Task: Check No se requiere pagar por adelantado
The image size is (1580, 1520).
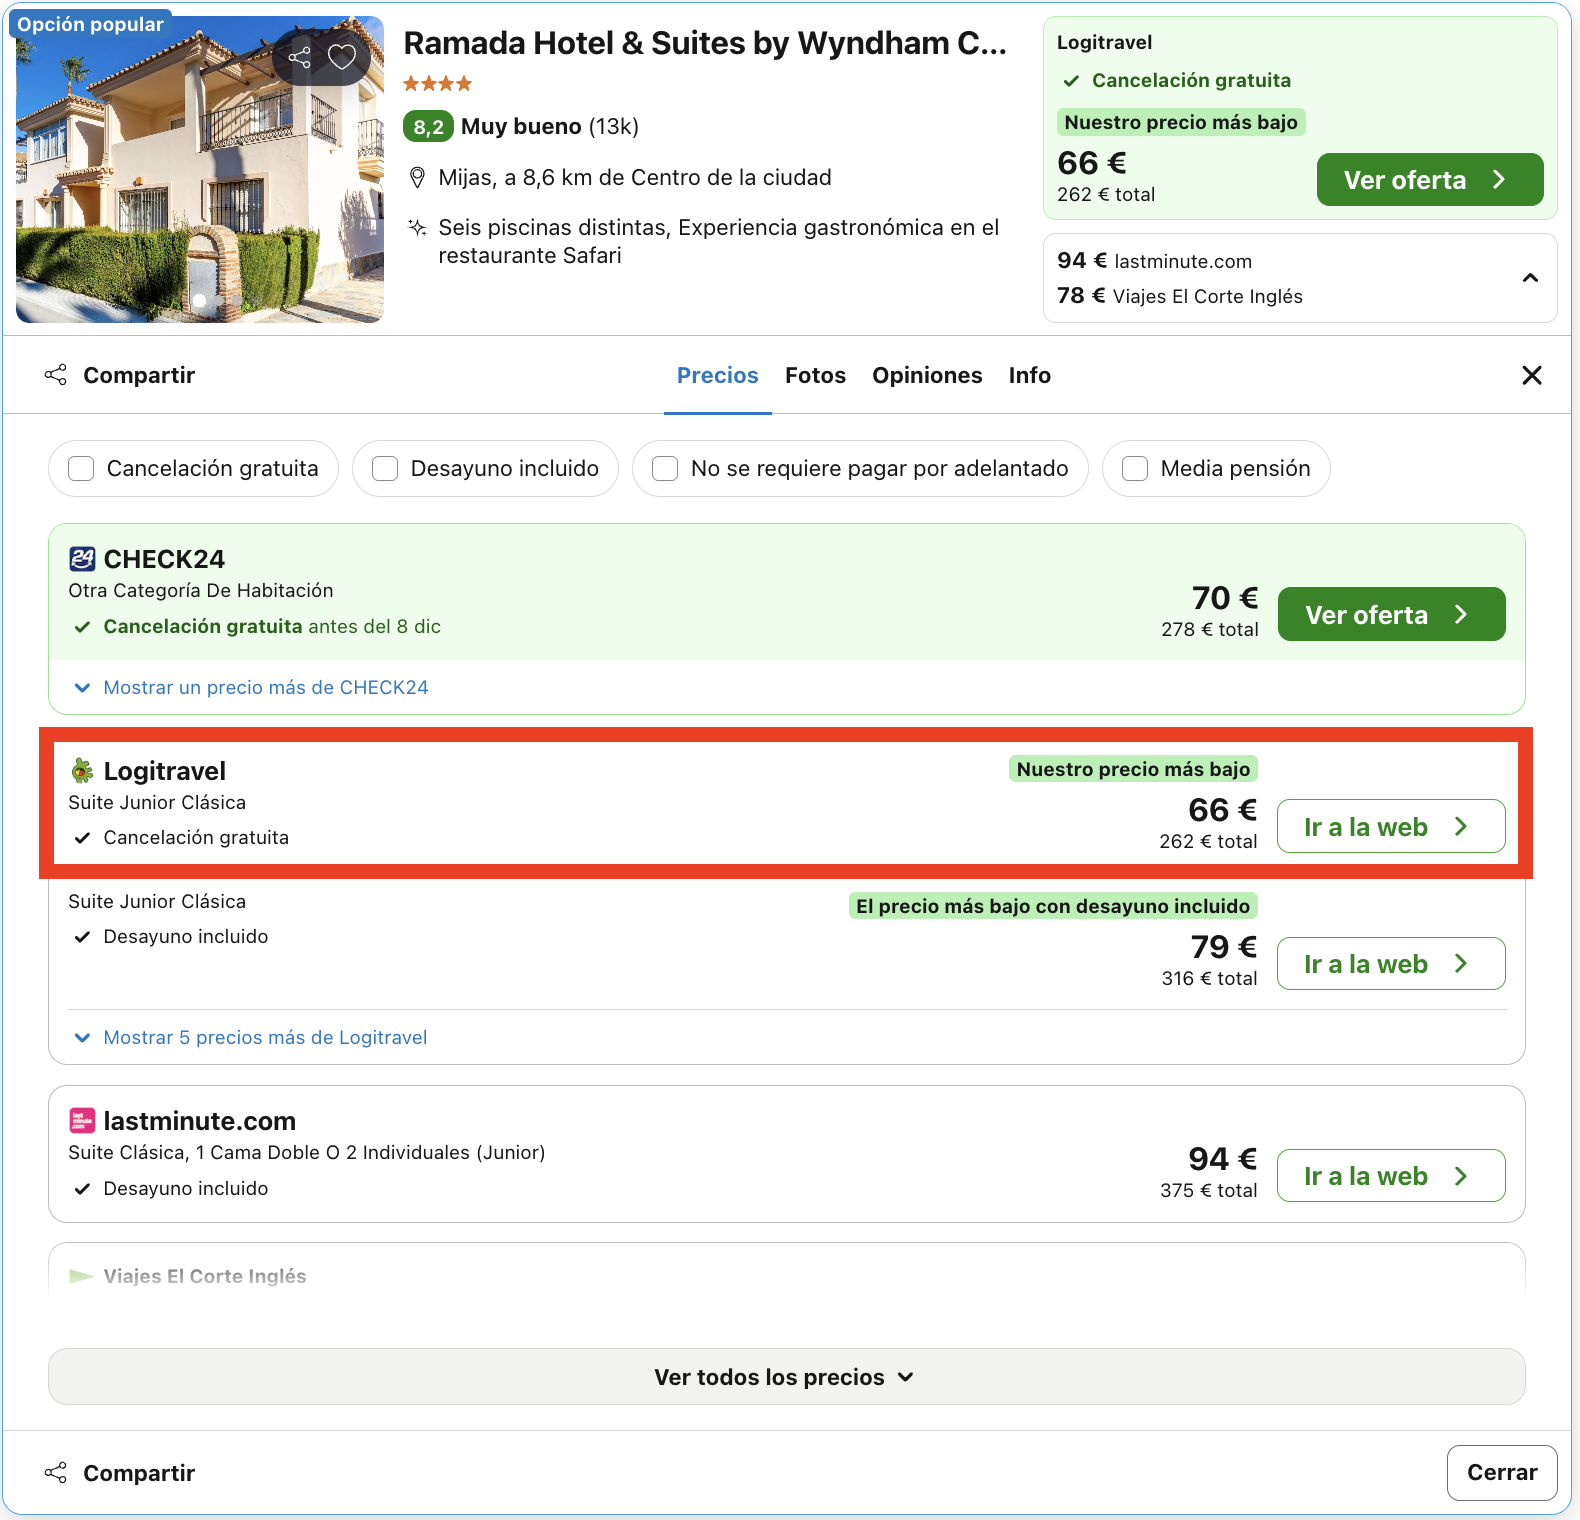Action: pyautogui.click(x=665, y=468)
